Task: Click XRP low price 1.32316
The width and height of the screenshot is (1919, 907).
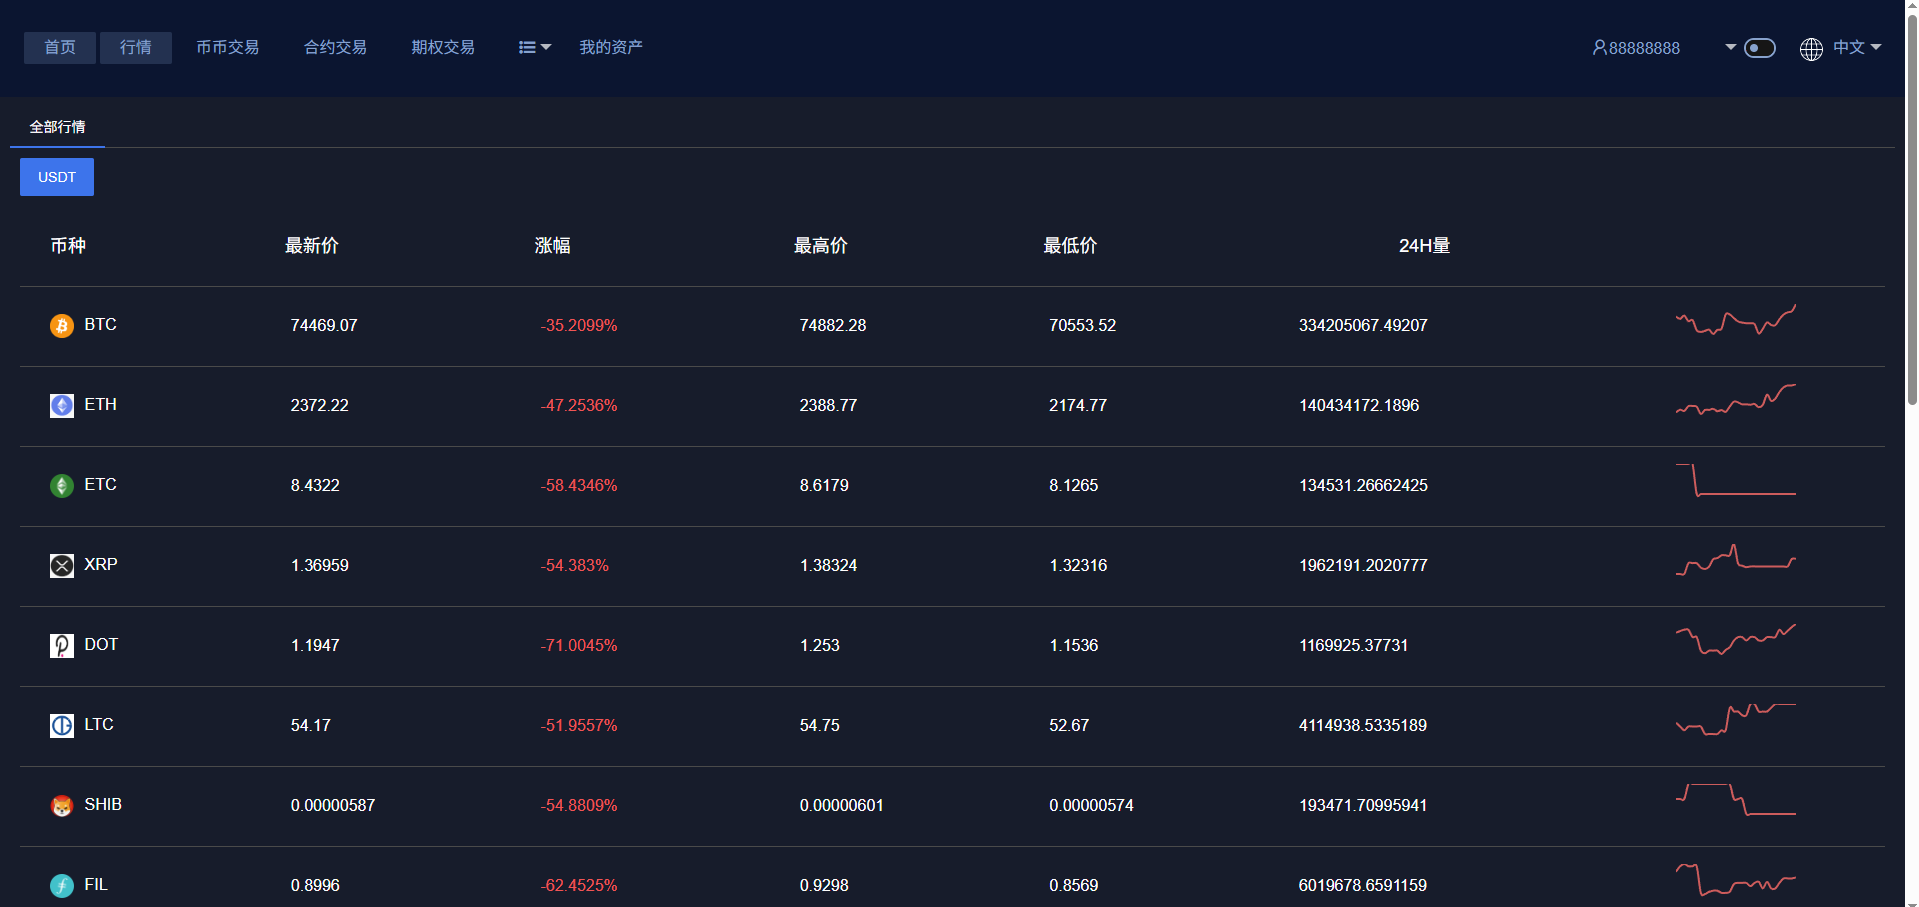Action: (x=1079, y=566)
